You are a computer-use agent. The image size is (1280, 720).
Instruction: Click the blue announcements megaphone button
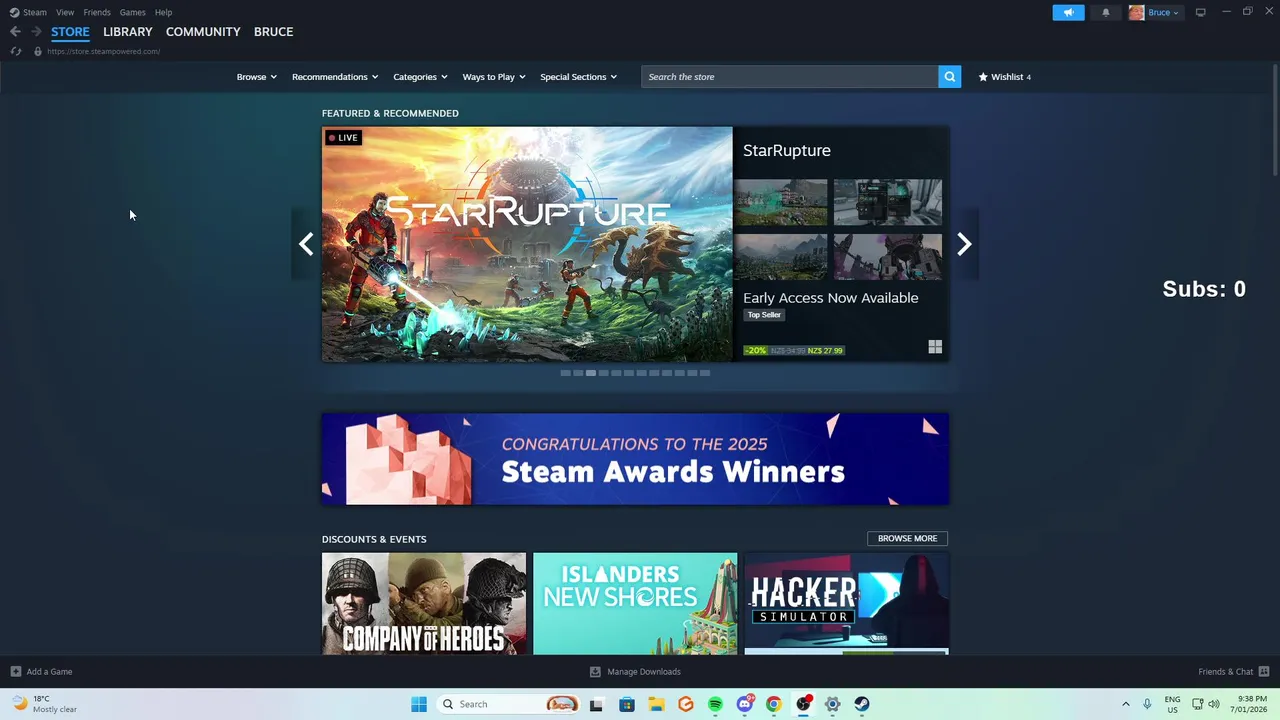(x=1068, y=12)
